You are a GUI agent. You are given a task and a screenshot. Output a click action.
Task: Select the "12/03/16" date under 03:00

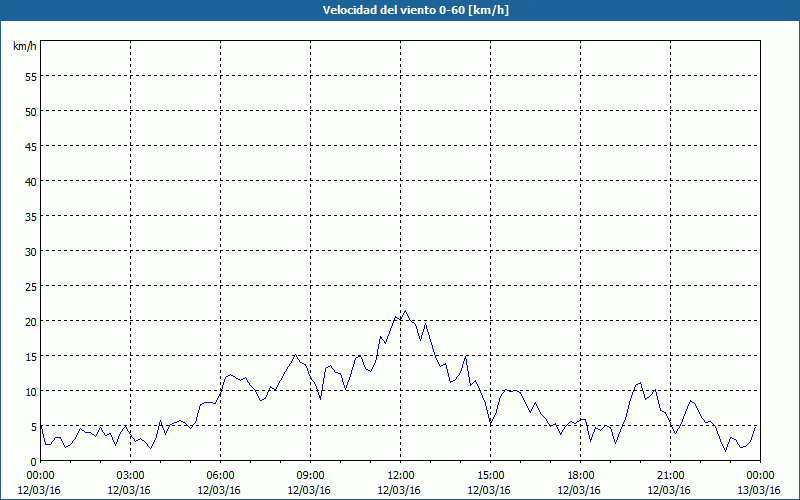click(129, 490)
